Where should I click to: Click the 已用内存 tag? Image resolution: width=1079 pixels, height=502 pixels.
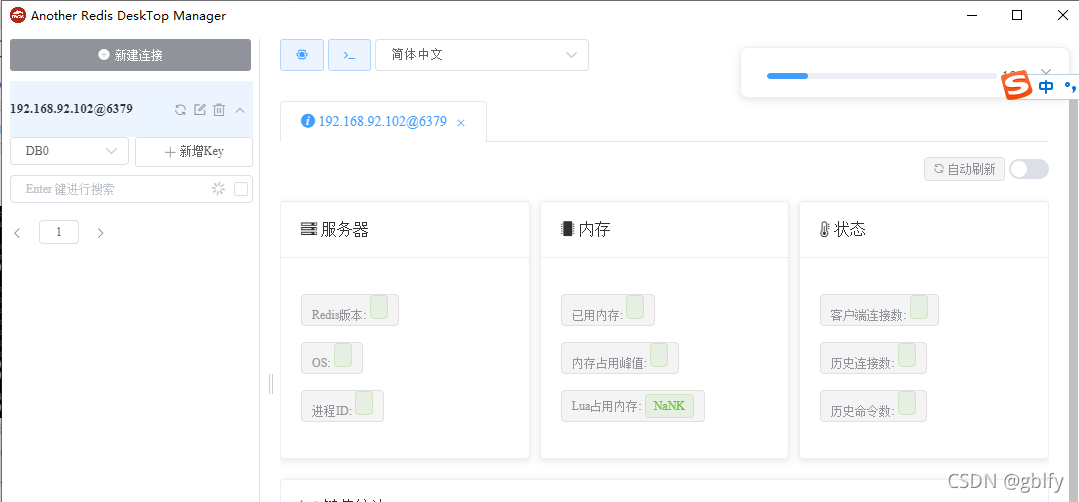(x=608, y=310)
